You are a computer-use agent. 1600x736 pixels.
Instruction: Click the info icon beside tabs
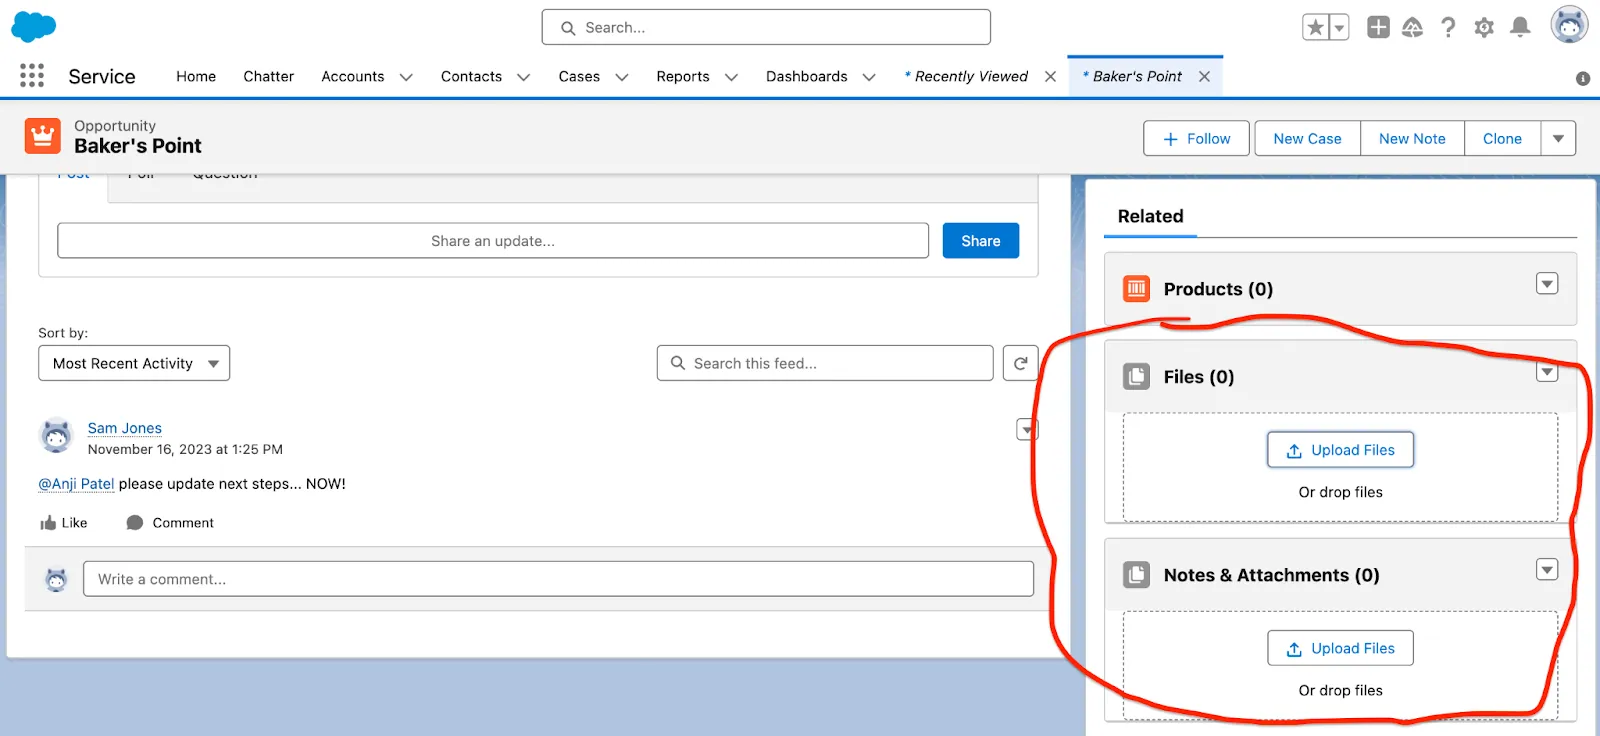point(1583,78)
